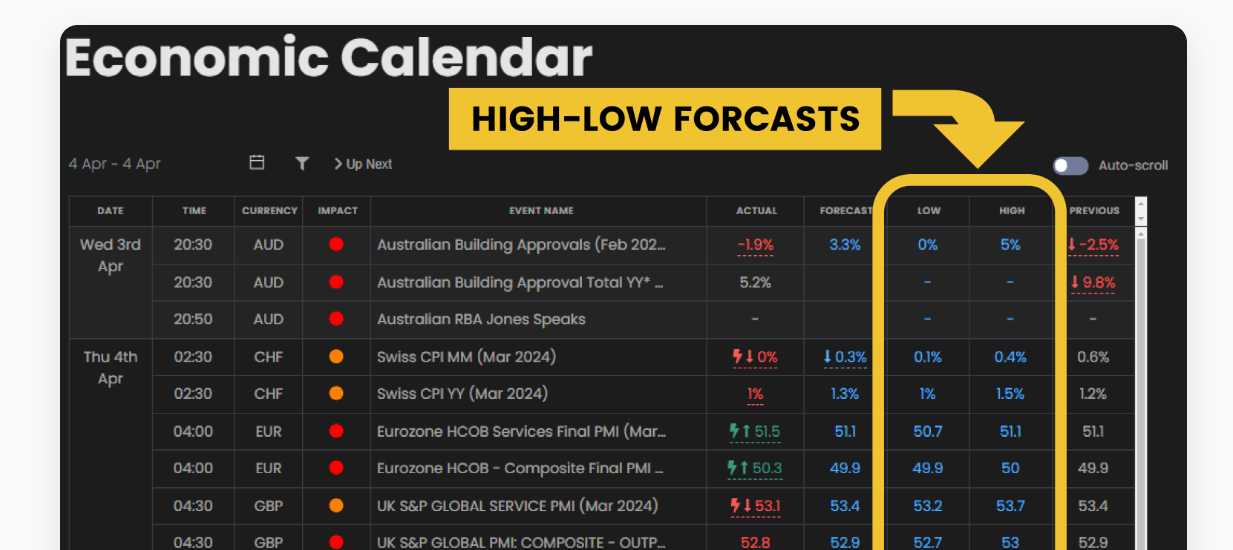1233x550 pixels.
Task: Click orange impact dot for UK Service PMI
Action: 336,506
